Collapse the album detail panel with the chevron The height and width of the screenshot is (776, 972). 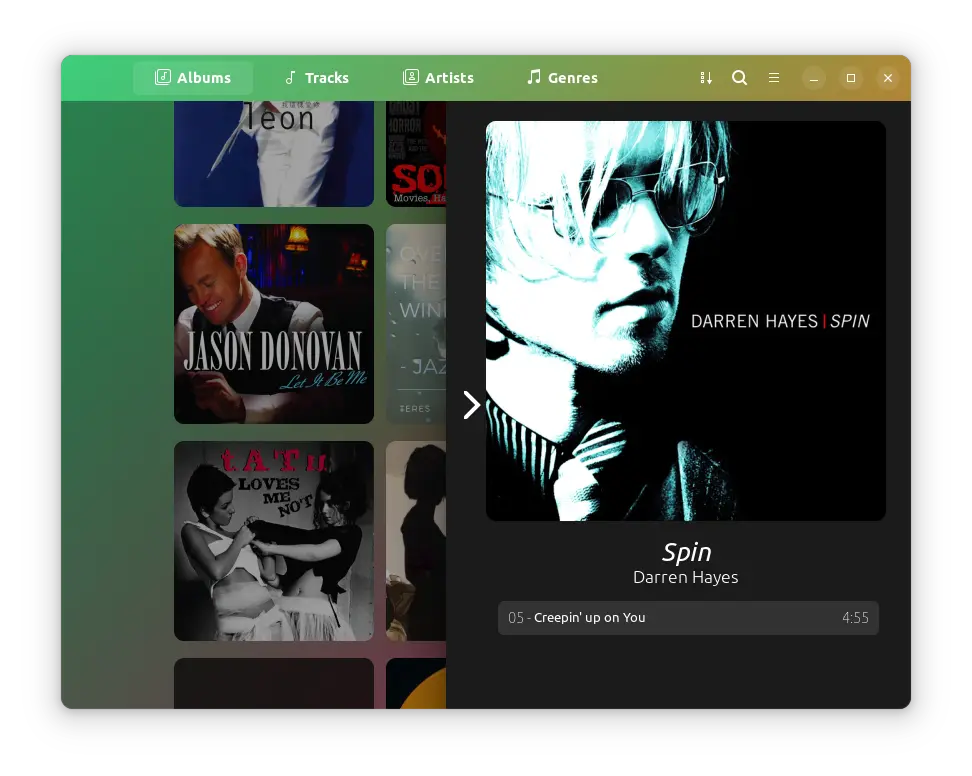tap(471, 405)
